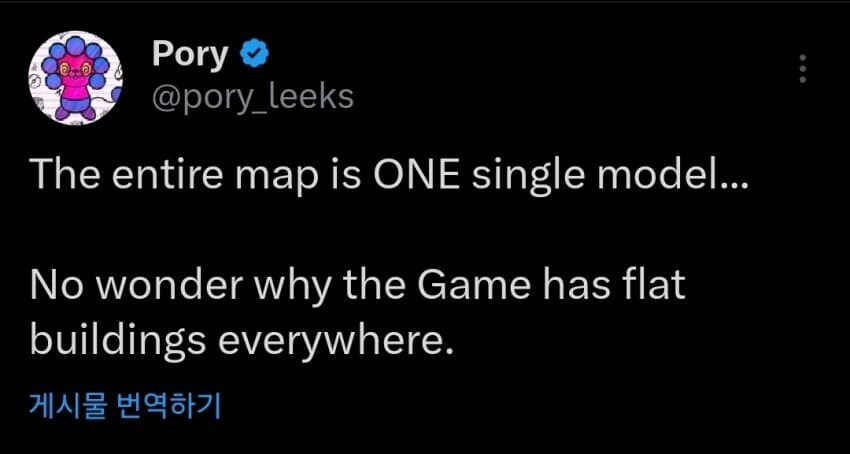Click the word "flat" in the tweet
The image size is (850, 454).
pyautogui.click(x=657, y=288)
